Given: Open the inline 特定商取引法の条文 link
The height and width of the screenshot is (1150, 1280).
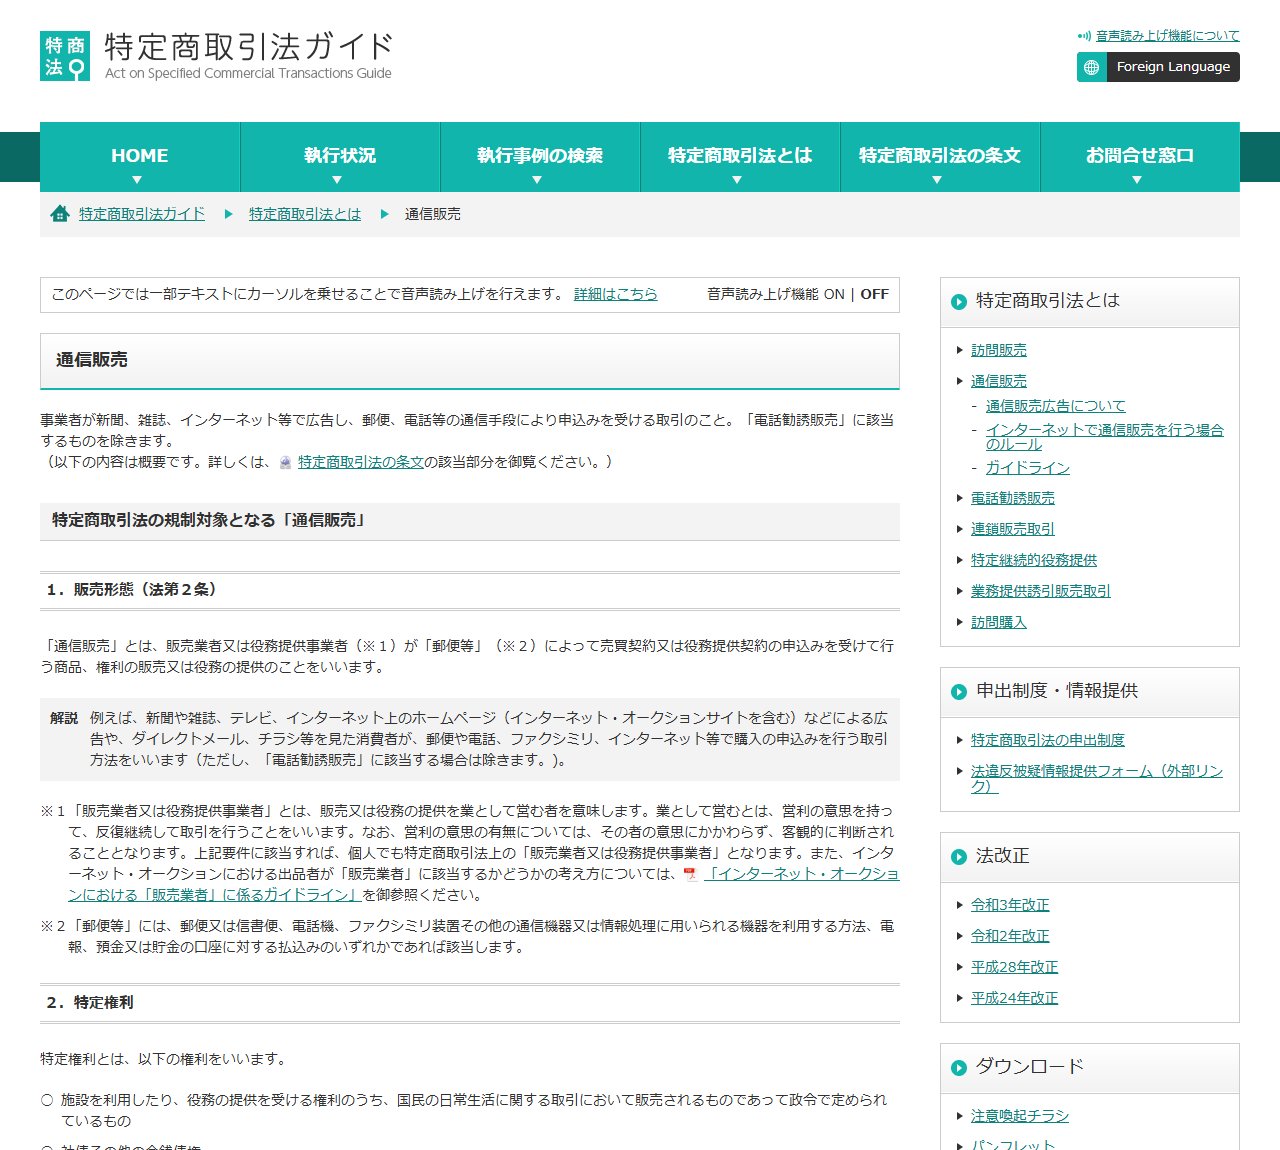Looking at the screenshot, I should [x=361, y=462].
